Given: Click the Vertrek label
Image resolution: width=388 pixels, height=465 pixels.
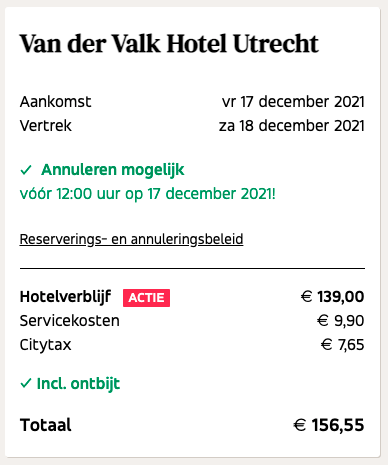Looking at the screenshot, I should pyautogui.click(x=46, y=126).
